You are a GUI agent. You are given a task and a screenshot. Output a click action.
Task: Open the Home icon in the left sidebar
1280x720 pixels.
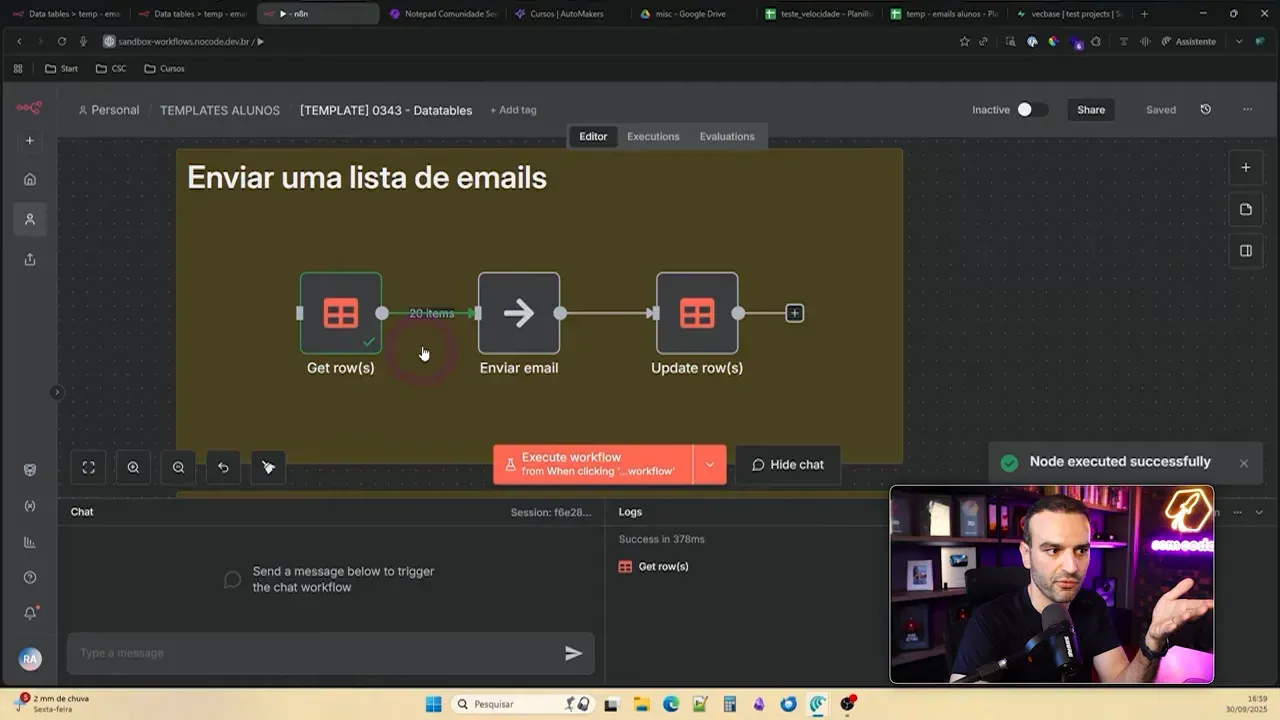click(x=29, y=180)
